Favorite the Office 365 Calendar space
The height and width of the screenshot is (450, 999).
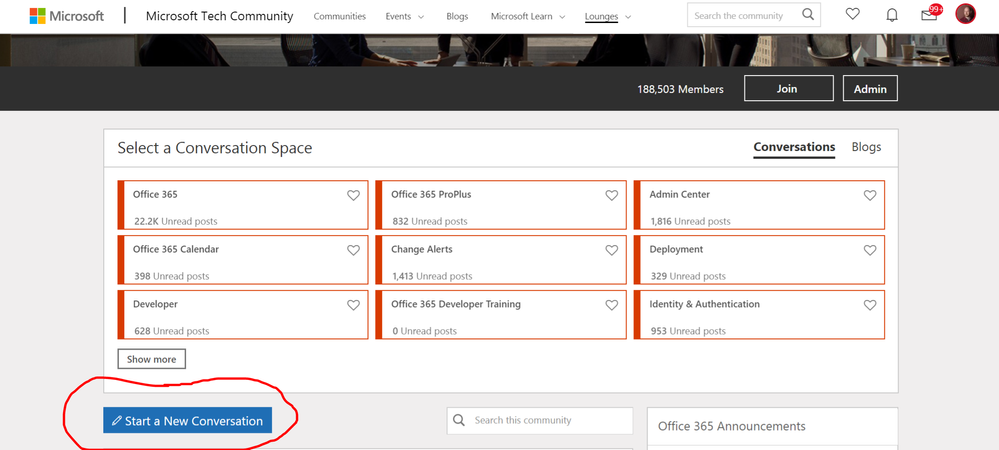pos(353,250)
